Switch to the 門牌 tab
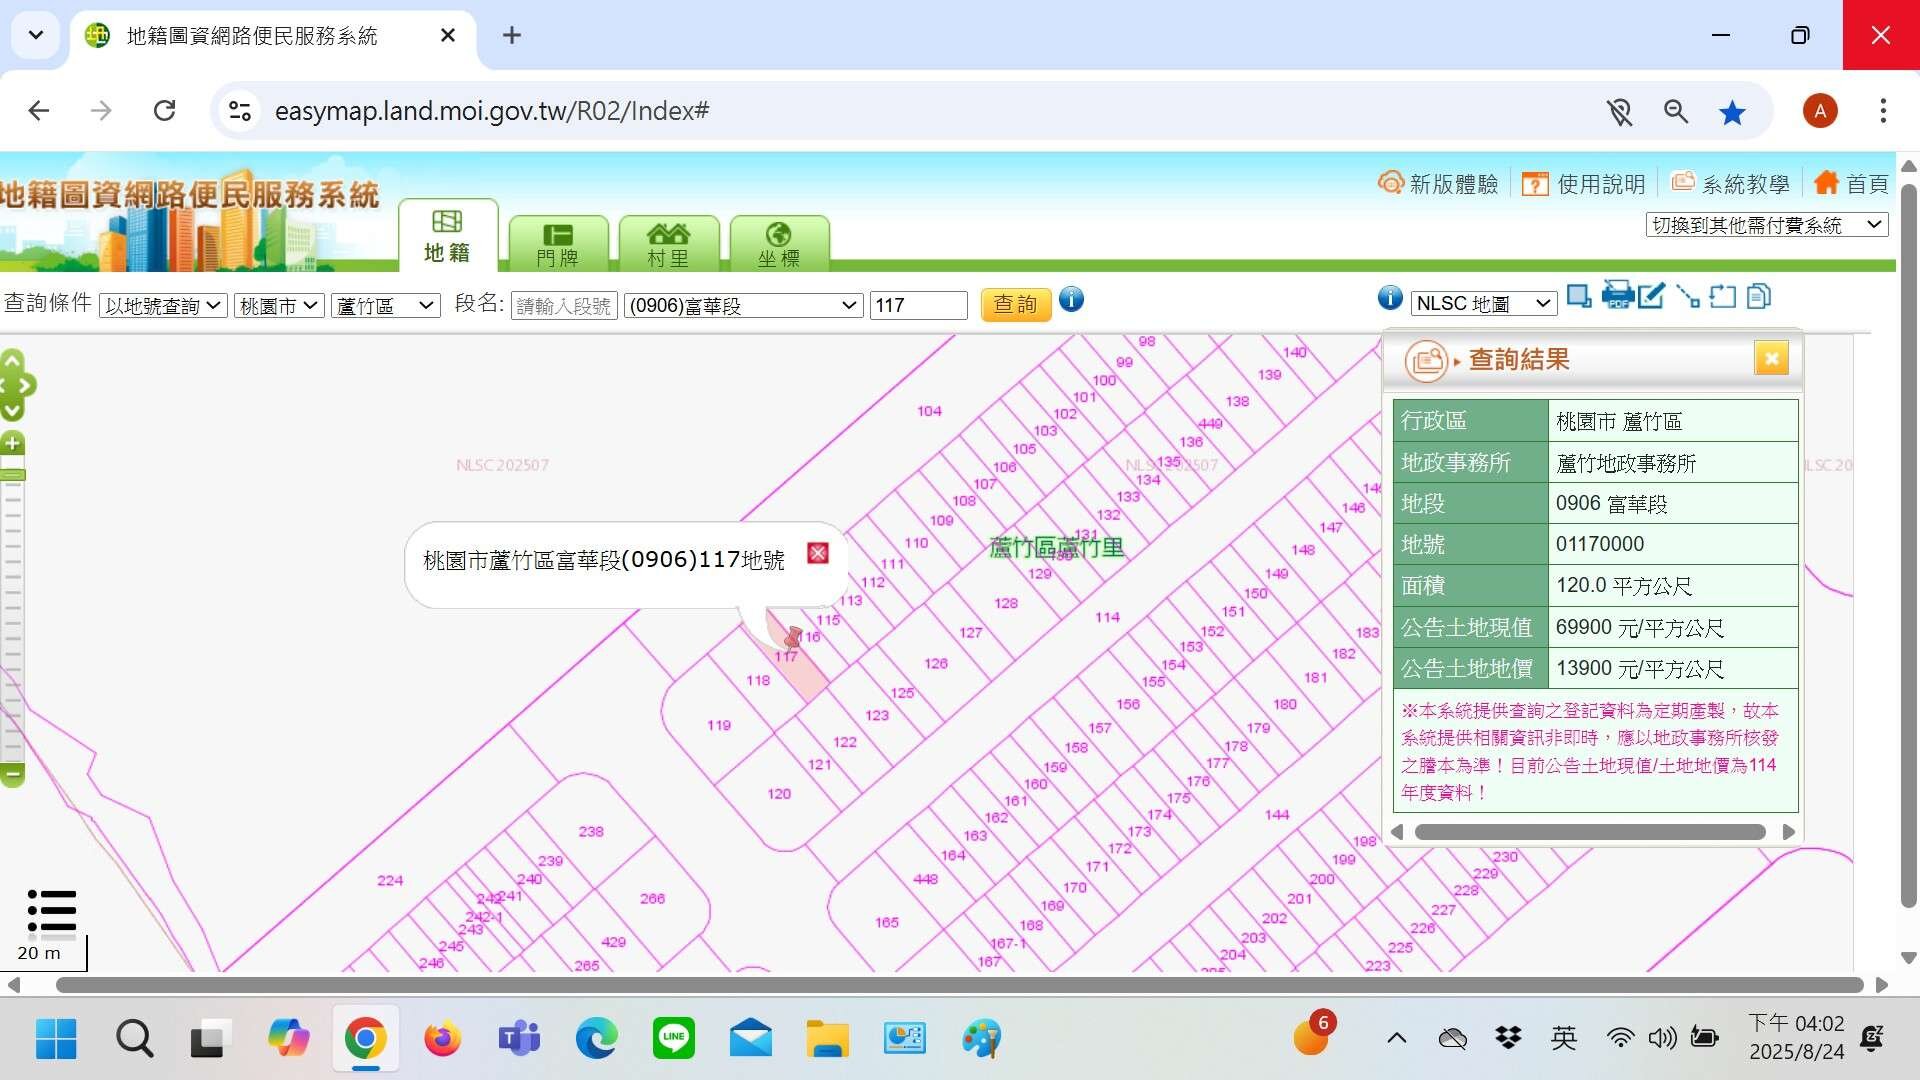Image resolution: width=1920 pixels, height=1080 pixels. [x=557, y=244]
